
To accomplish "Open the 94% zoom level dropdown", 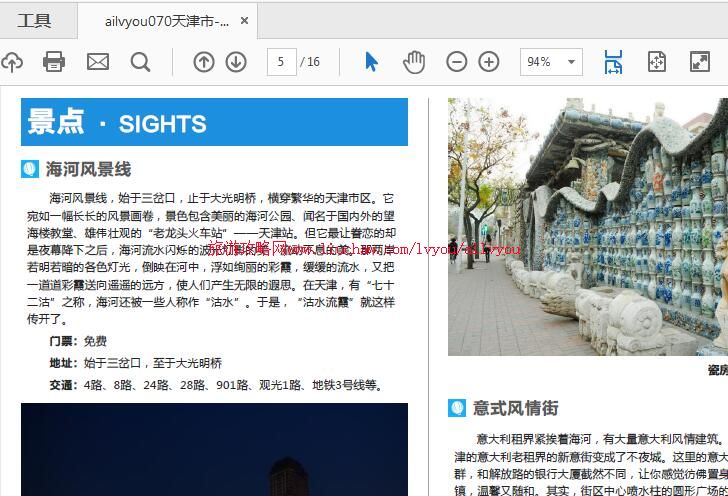I will [x=551, y=62].
